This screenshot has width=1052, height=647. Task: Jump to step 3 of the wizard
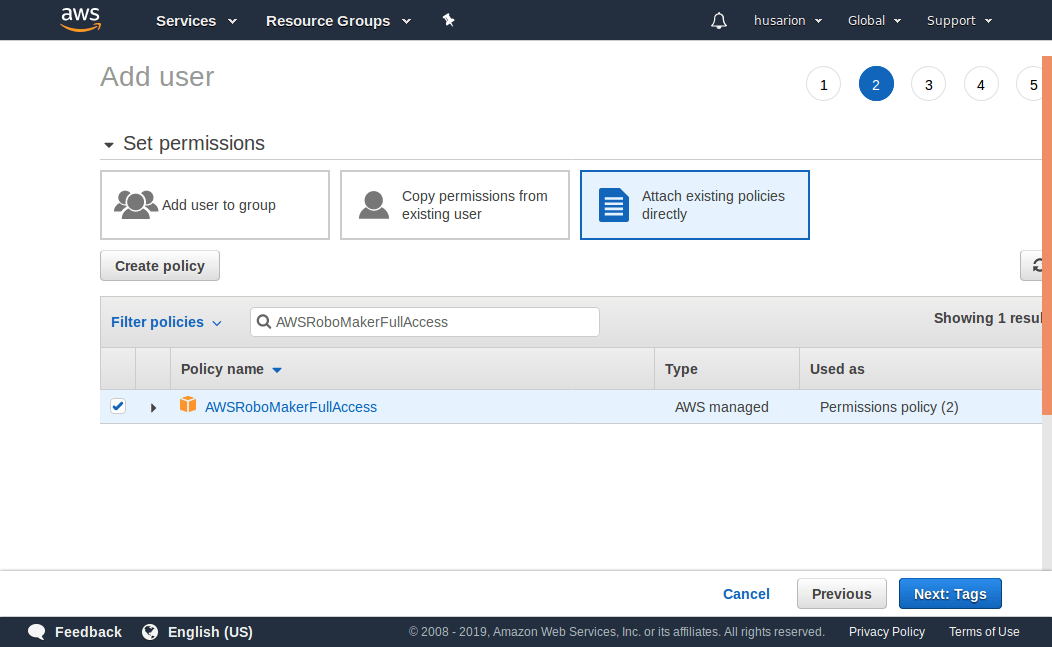click(x=929, y=84)
